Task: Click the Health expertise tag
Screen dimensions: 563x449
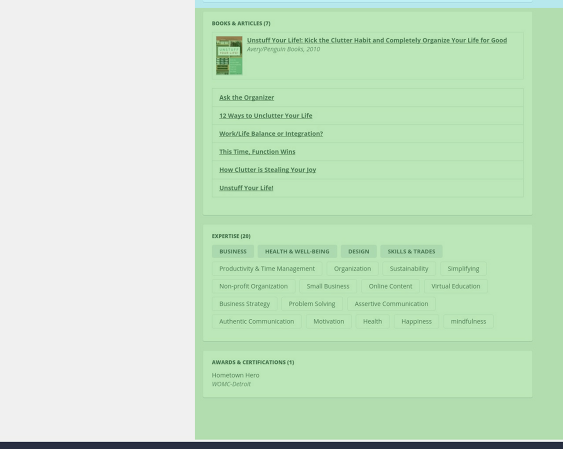Action: coord(372,321)
